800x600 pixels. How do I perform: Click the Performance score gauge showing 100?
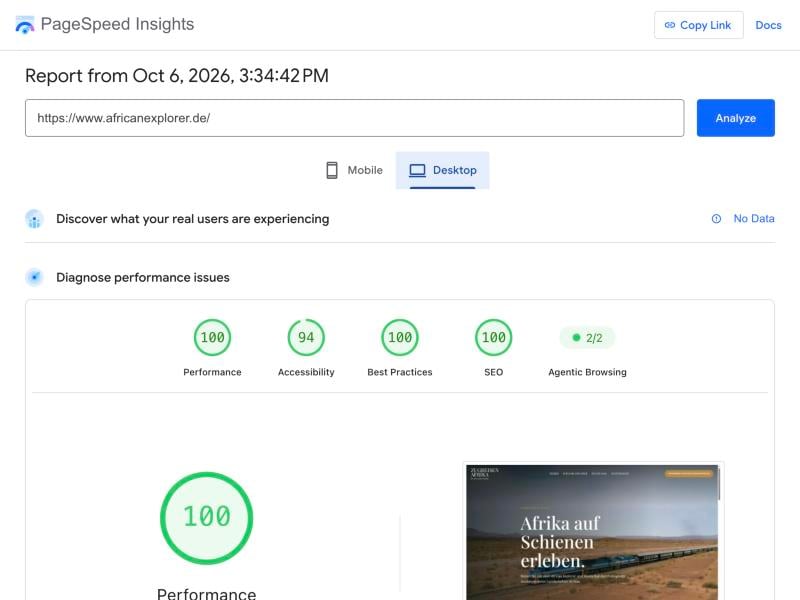[212, 337]
